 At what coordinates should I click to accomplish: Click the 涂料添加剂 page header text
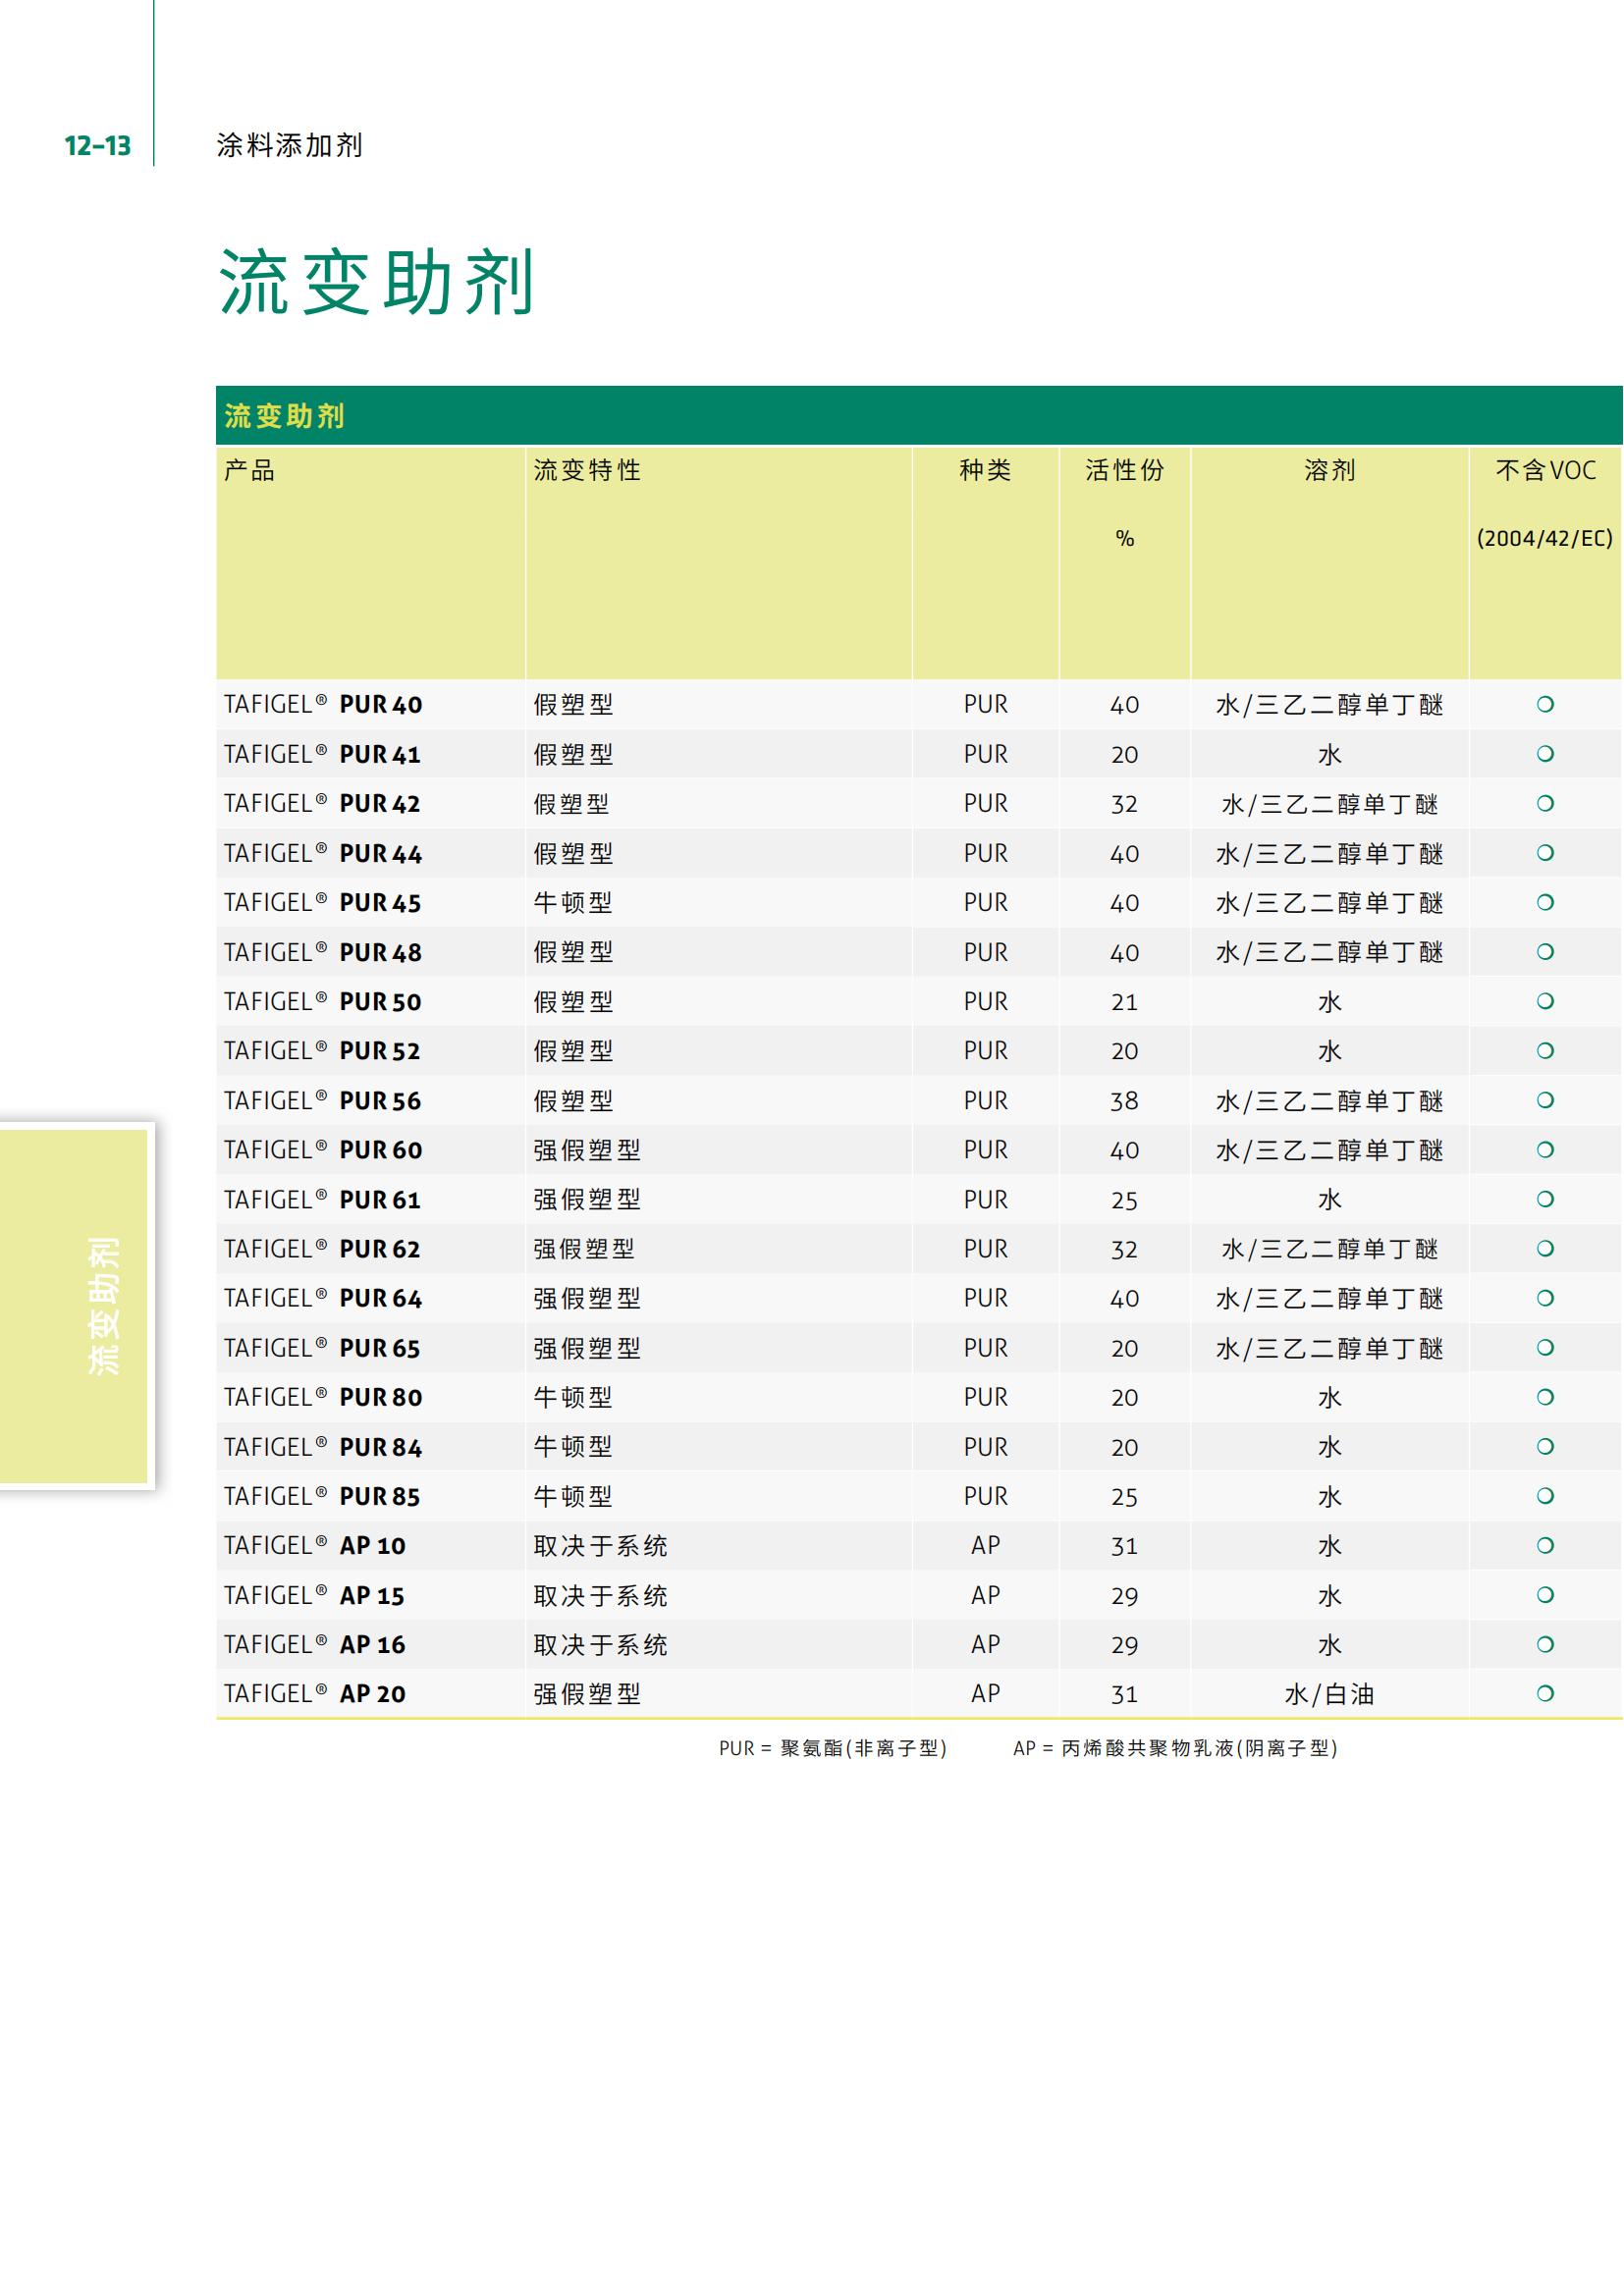pos(289,145)
